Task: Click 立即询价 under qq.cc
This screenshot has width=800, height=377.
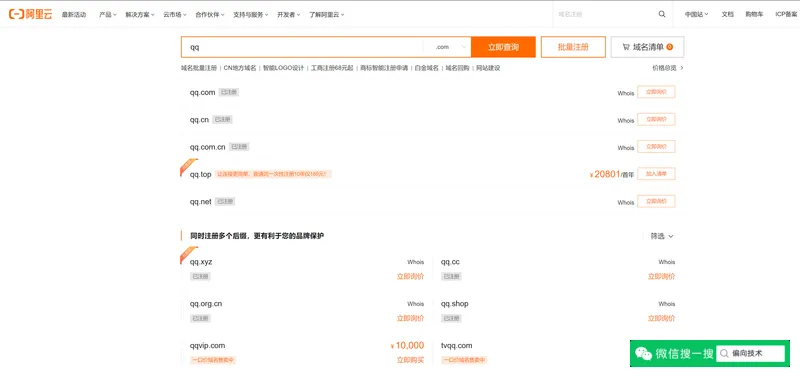Action: tap(661, 277)
